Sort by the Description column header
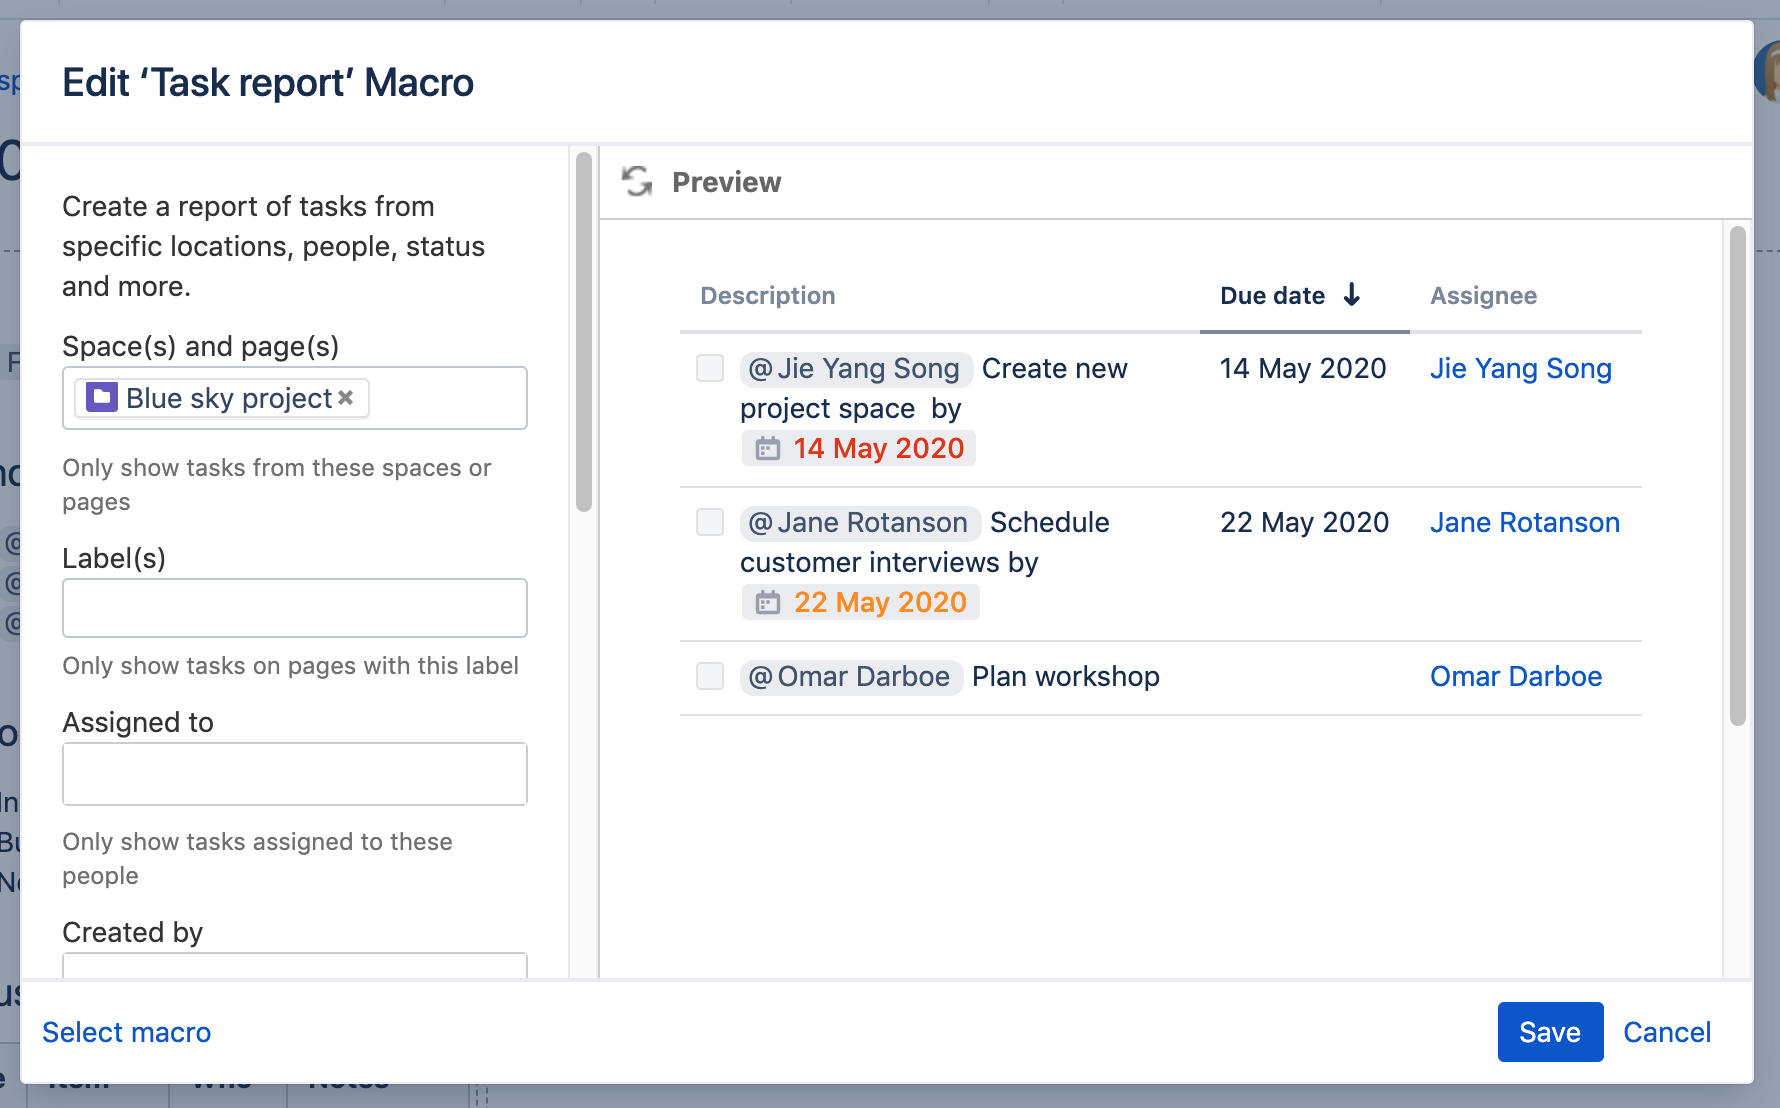The image size is (1780, 1108). (768, 296)
